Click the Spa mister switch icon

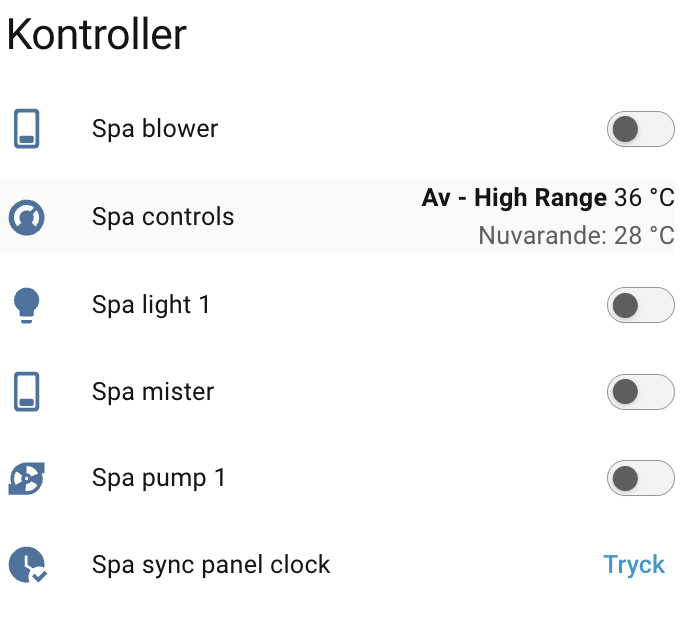[26, 392]
